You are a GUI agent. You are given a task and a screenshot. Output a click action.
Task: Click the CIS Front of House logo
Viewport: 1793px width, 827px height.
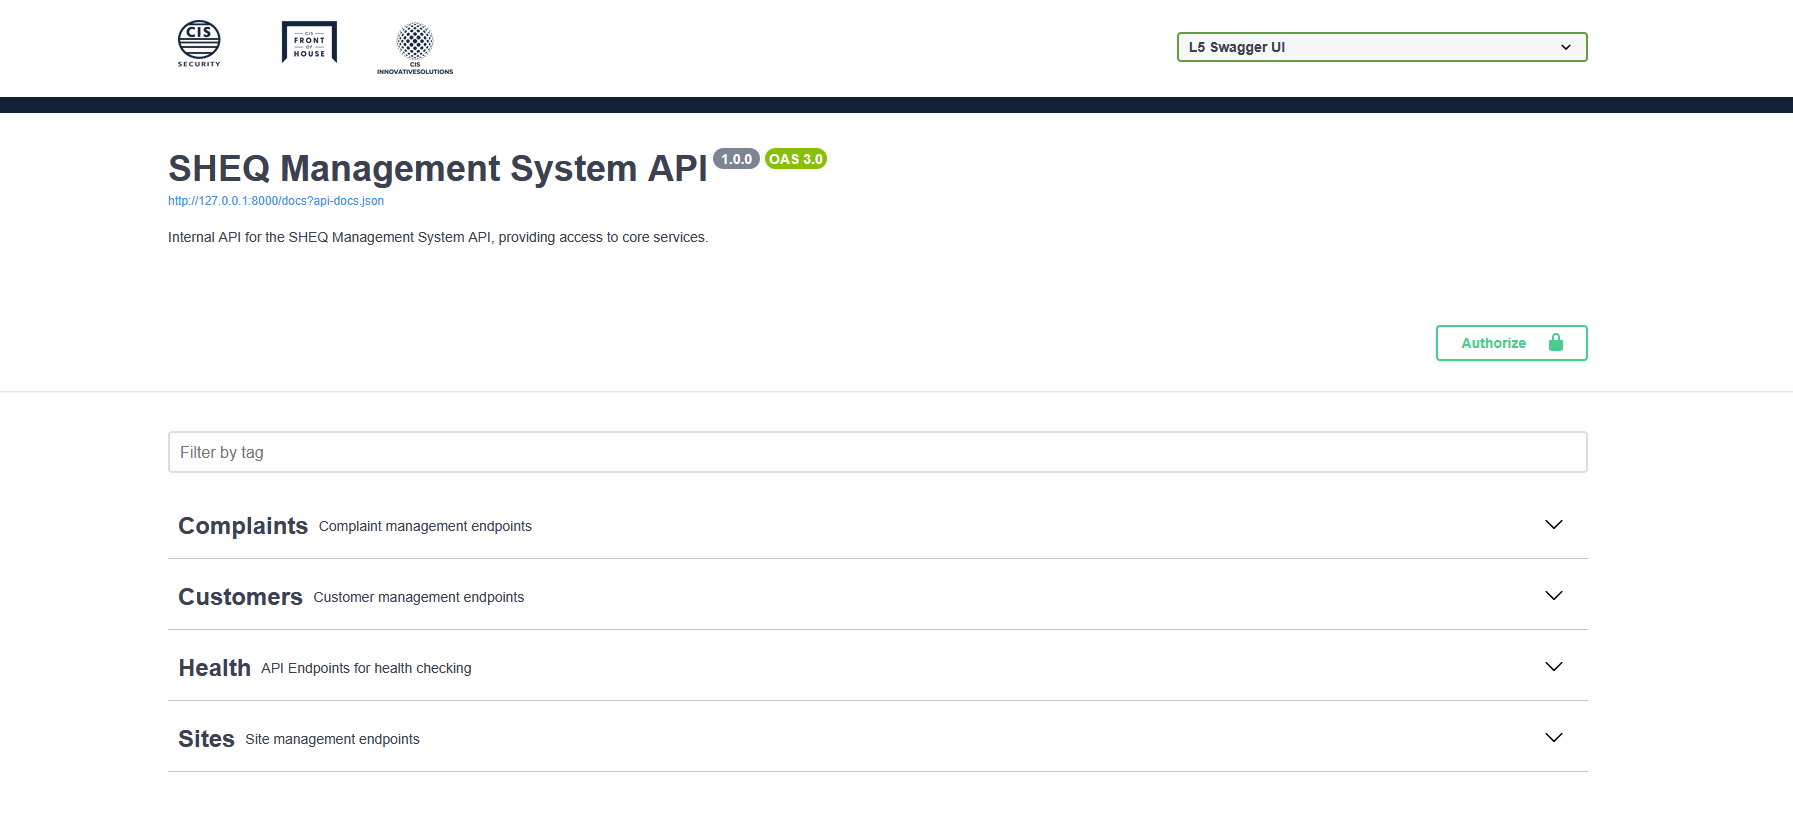309,43
